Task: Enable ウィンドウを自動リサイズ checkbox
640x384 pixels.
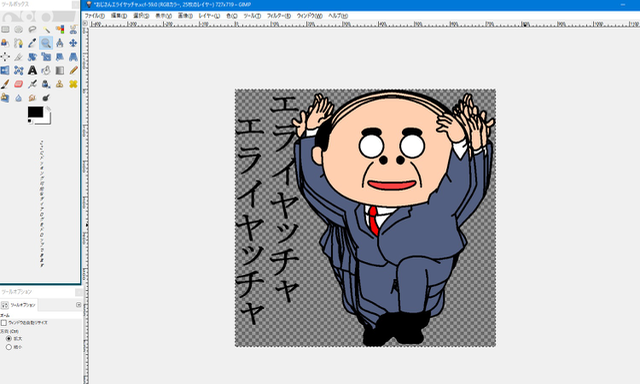Action: (4, 323)
